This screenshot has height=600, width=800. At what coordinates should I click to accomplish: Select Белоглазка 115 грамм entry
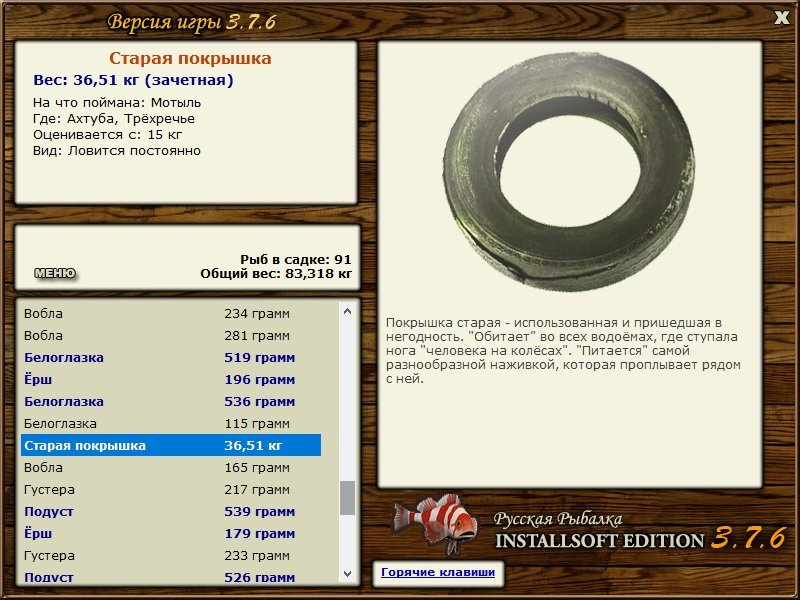[171, 423]
